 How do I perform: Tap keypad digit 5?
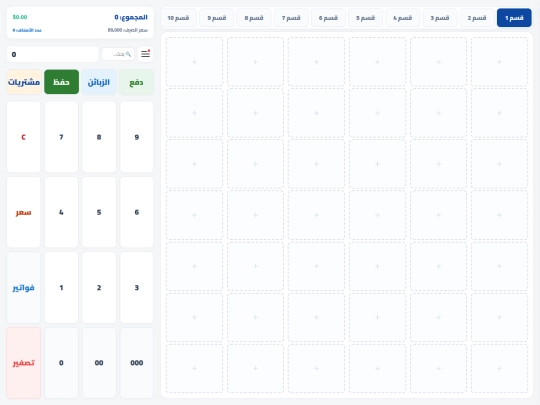click(99, 212)
